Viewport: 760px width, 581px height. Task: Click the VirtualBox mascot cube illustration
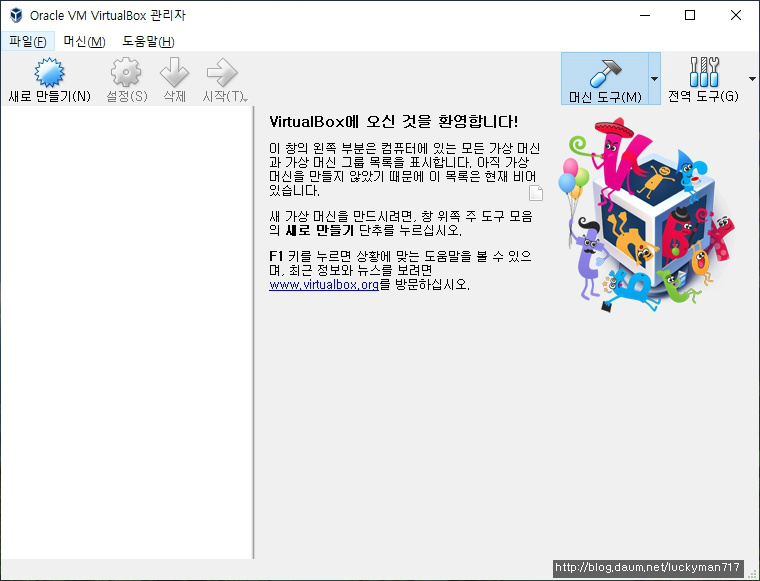(x=646, y=215)
